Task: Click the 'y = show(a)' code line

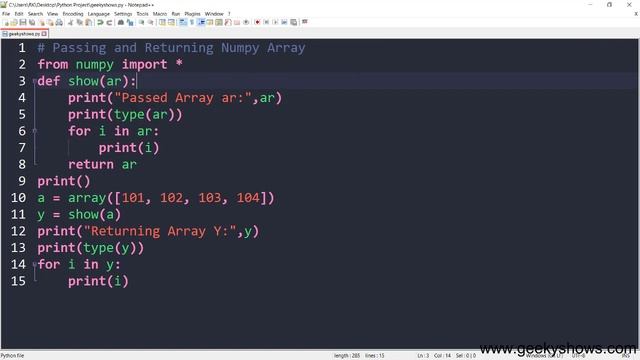Action: [79, 215]
